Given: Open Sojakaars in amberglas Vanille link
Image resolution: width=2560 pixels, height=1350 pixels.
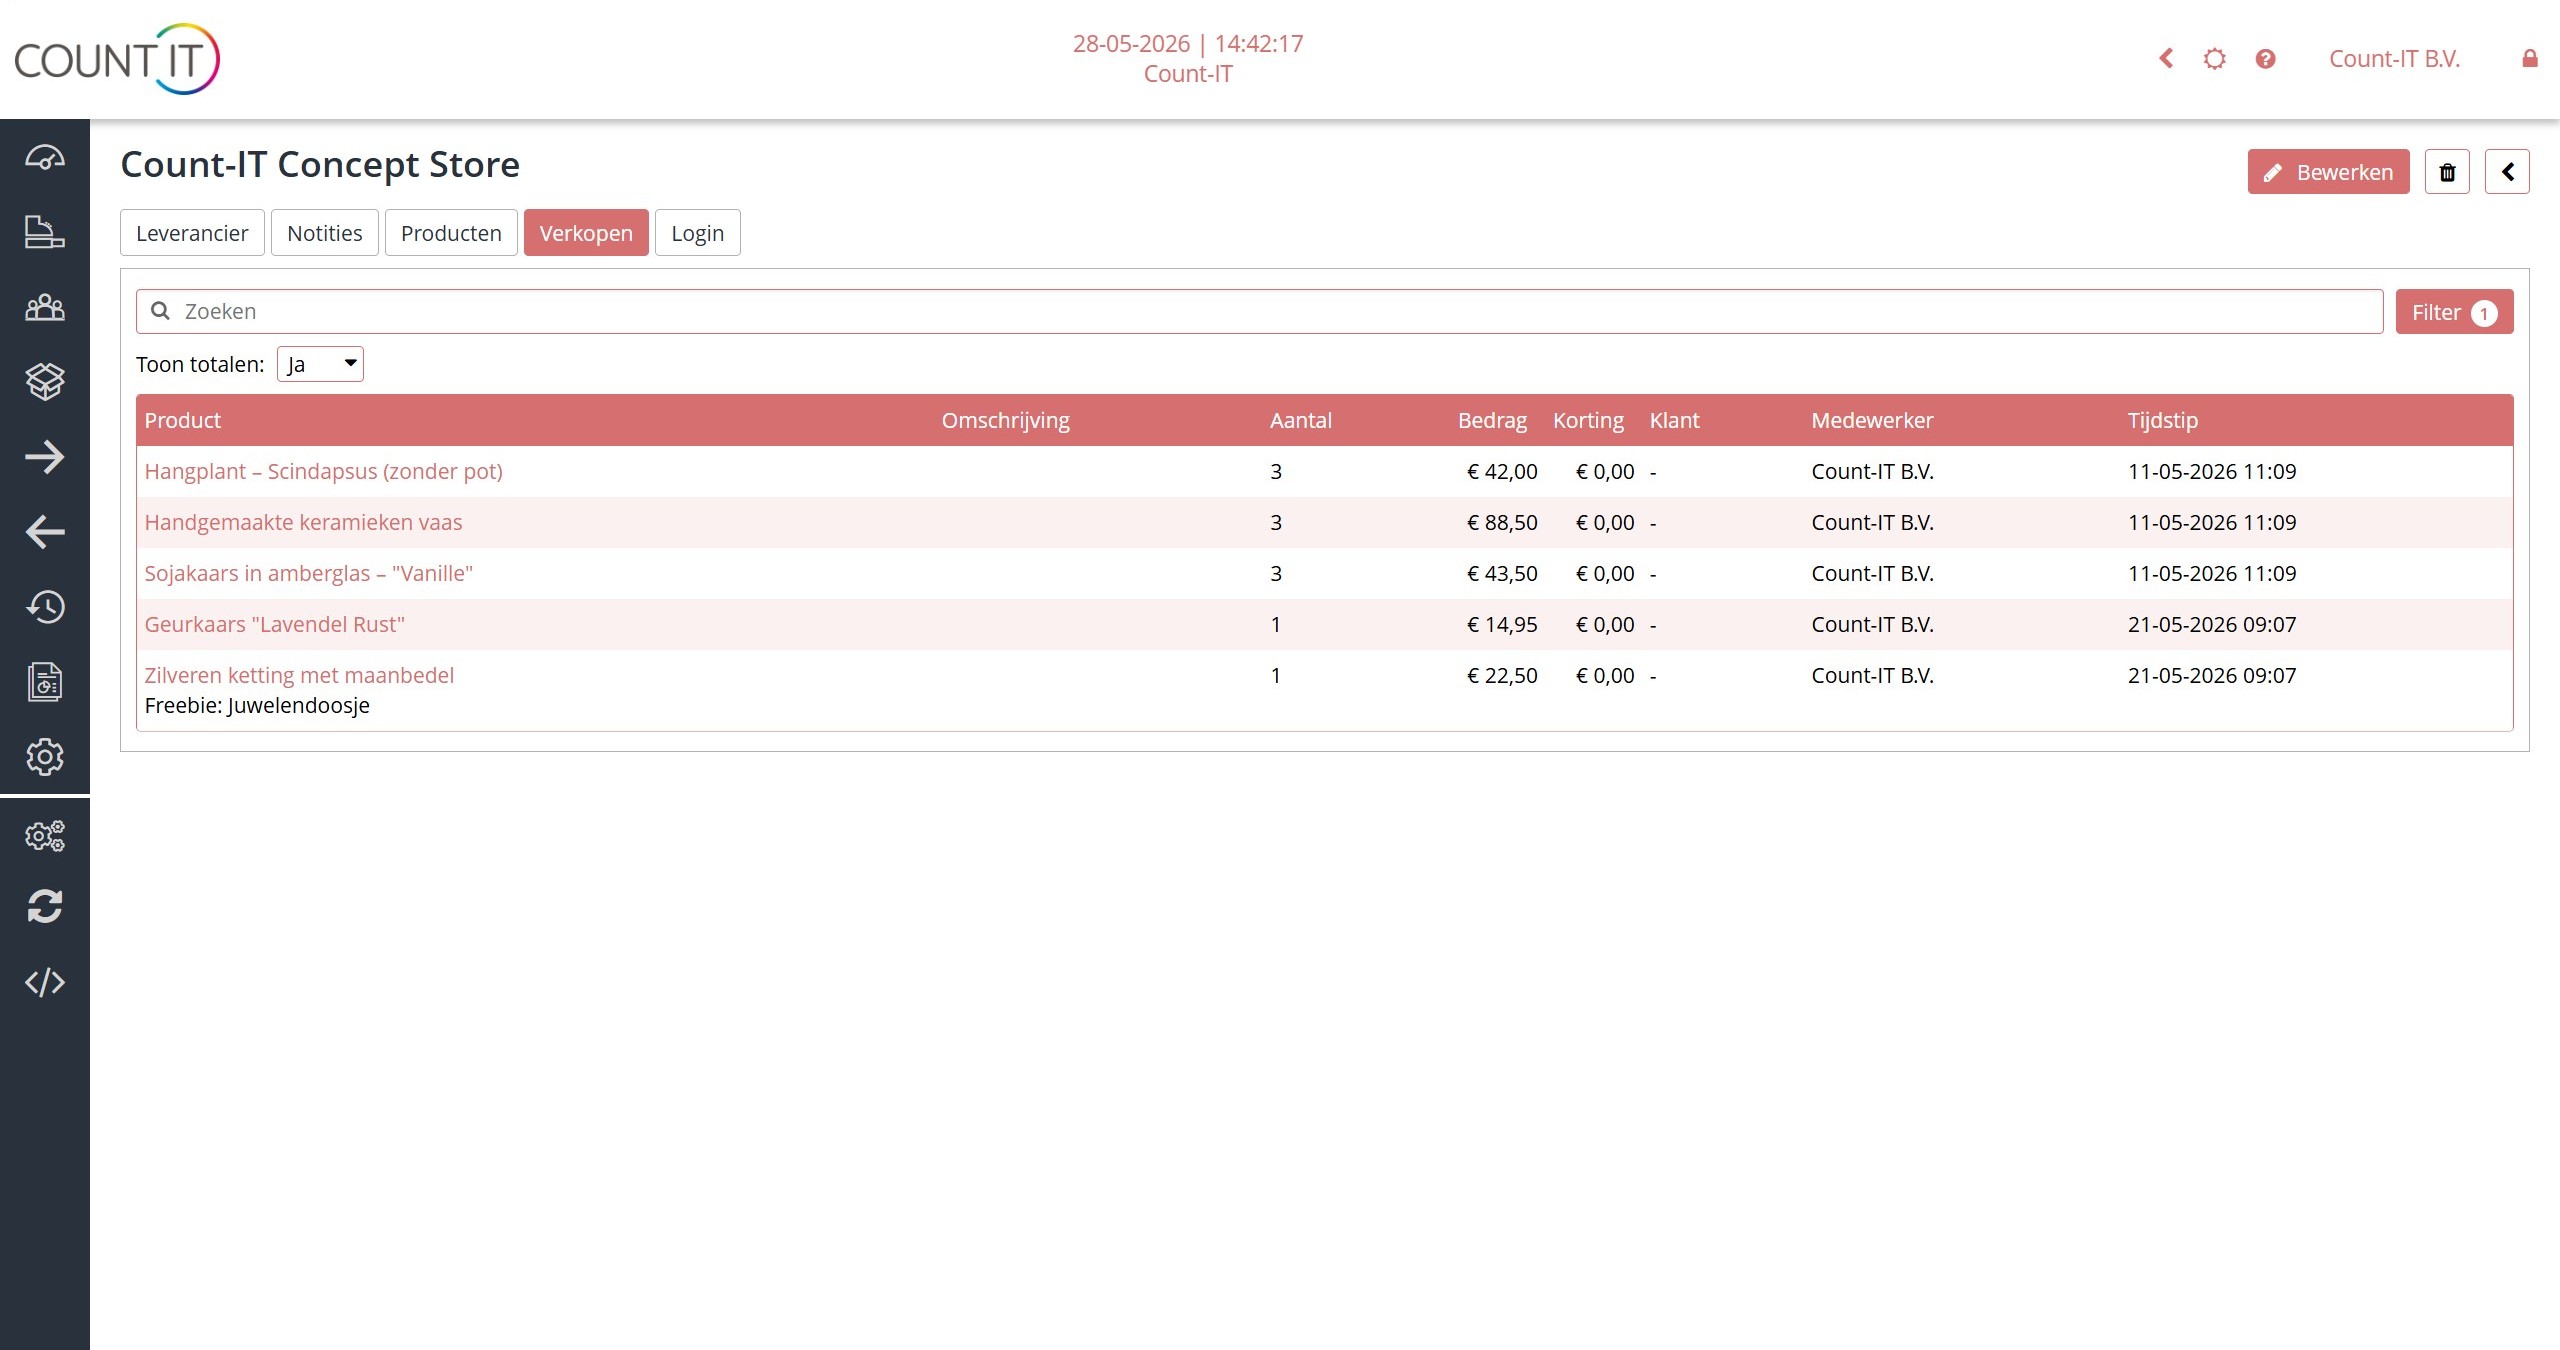Looking at the screenshot, I should [308, 573].
